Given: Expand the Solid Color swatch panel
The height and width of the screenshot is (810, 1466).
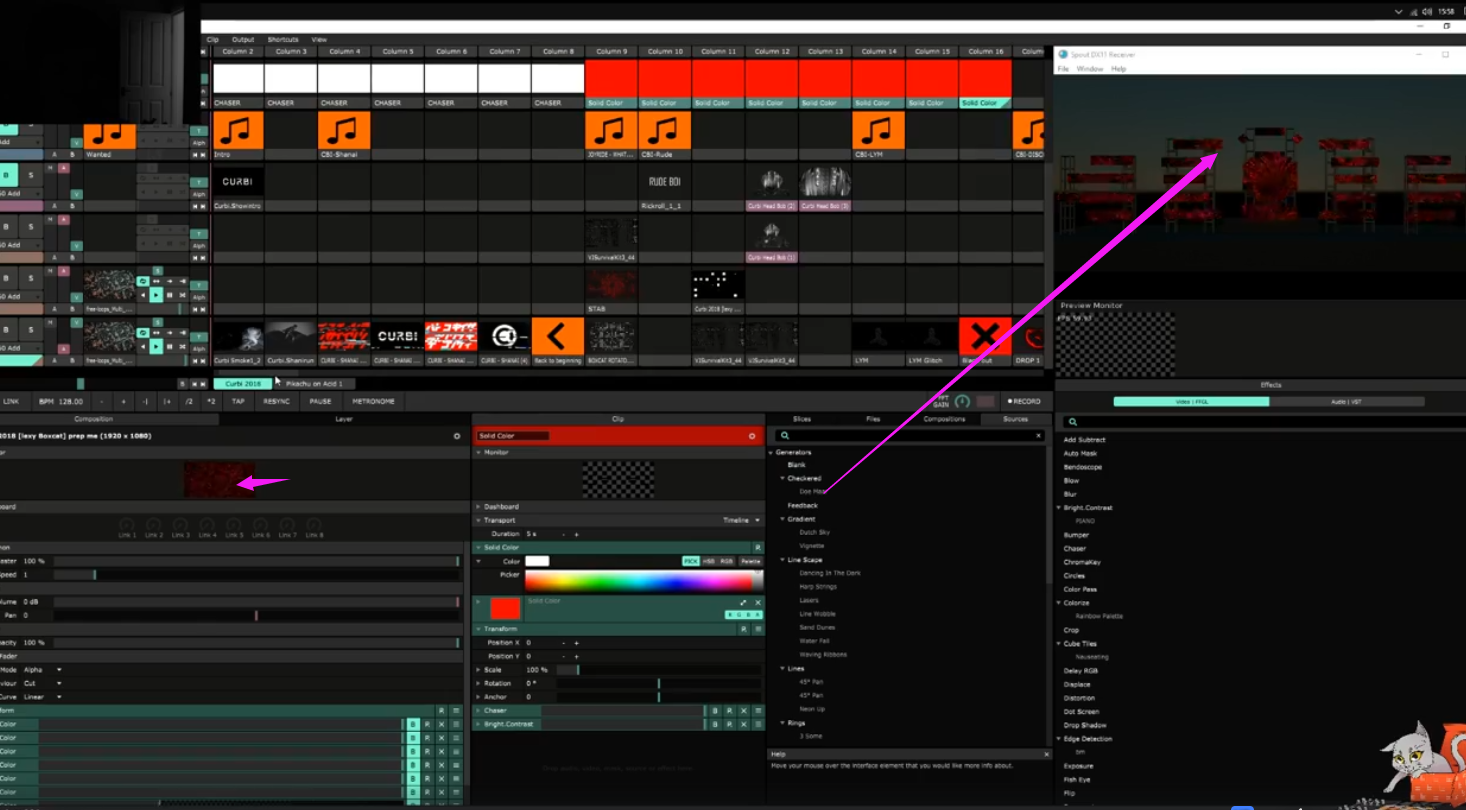Looking at the screenshot, I should point(743,602).
